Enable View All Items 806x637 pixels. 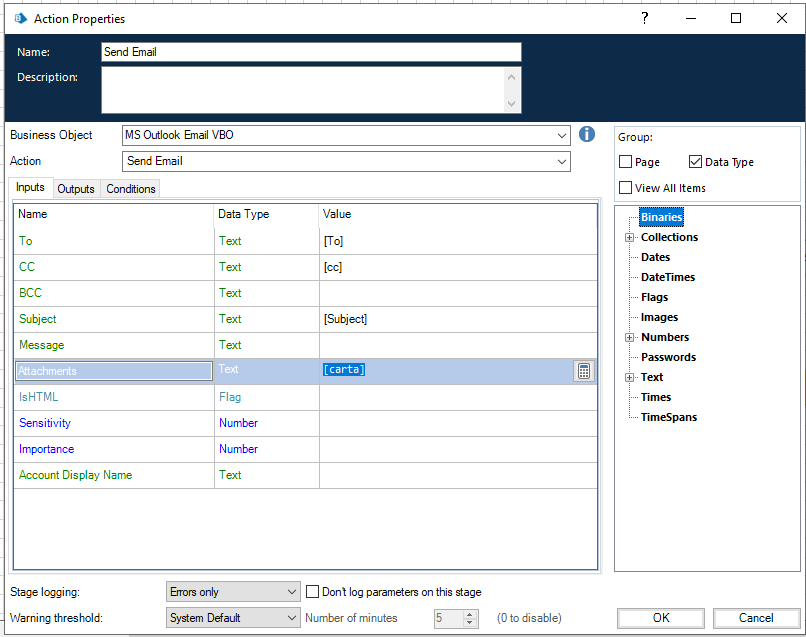[626, 187]
